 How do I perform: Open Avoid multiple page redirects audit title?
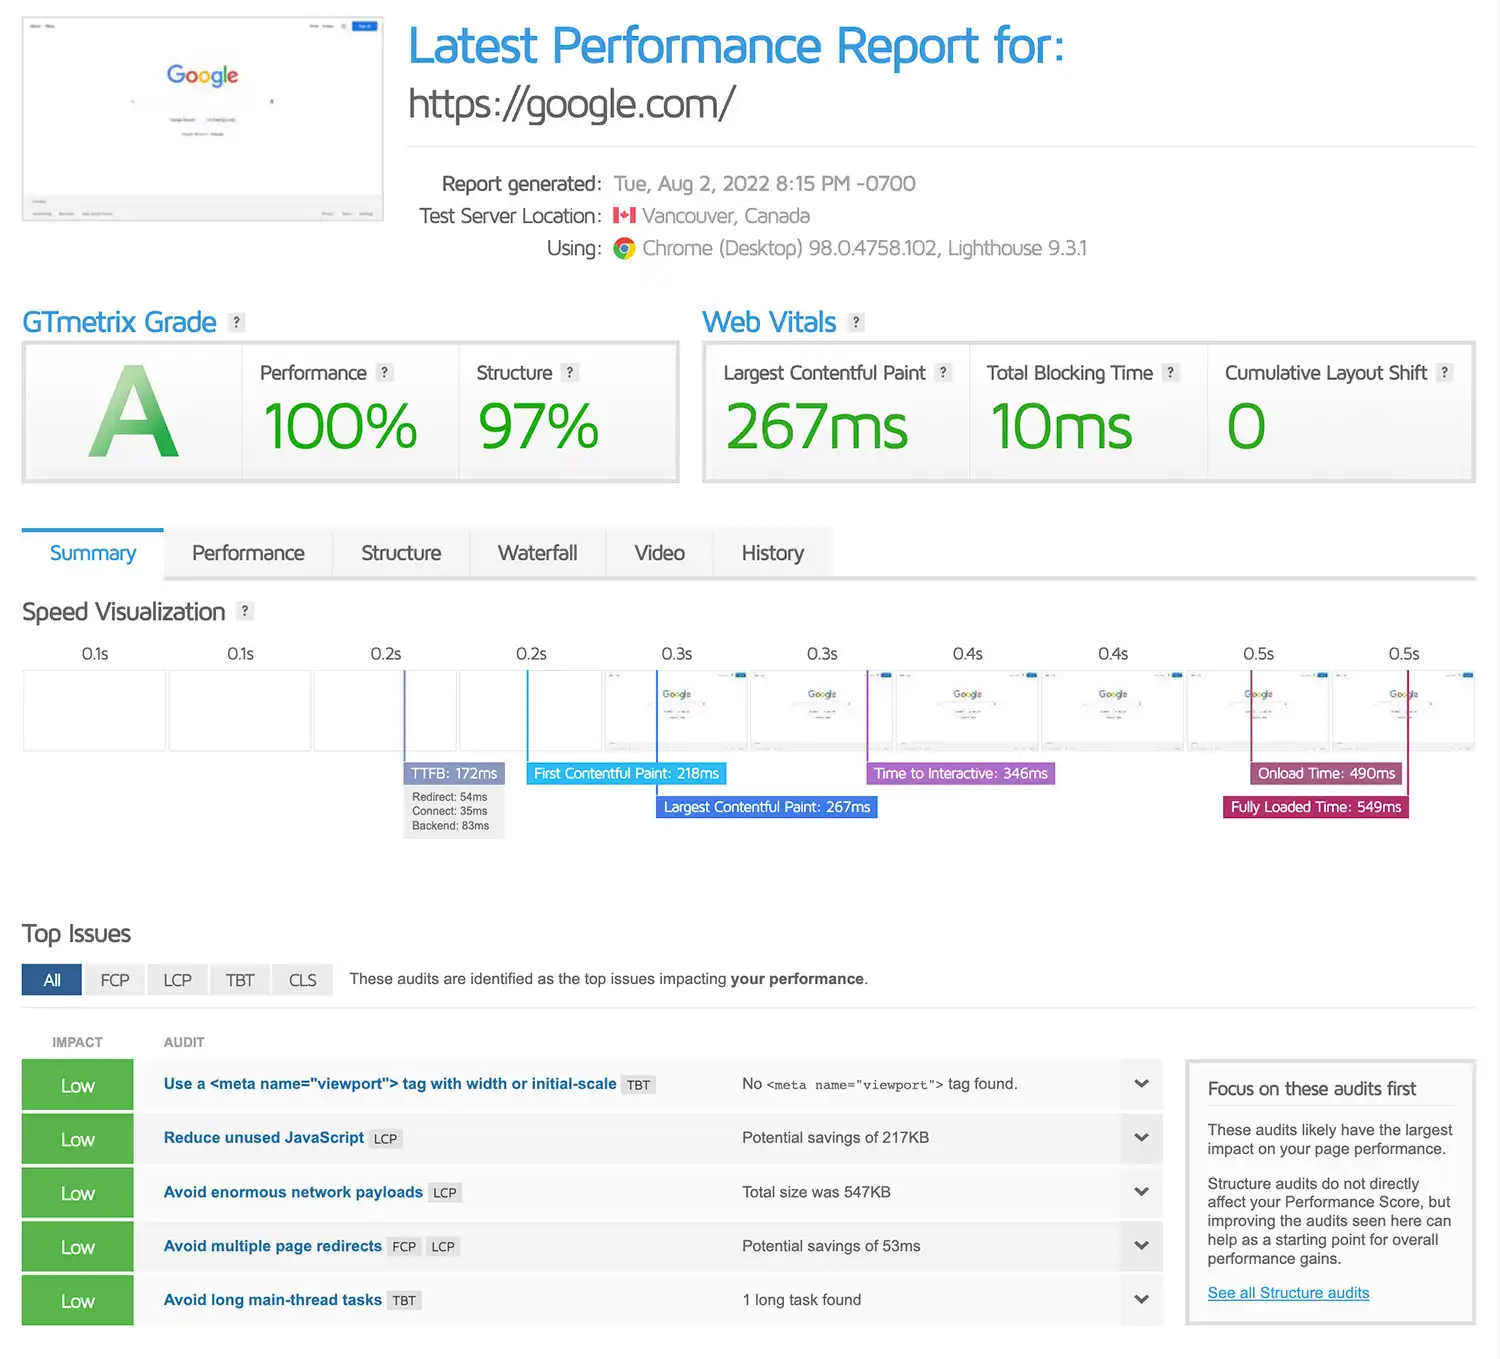273,1246
